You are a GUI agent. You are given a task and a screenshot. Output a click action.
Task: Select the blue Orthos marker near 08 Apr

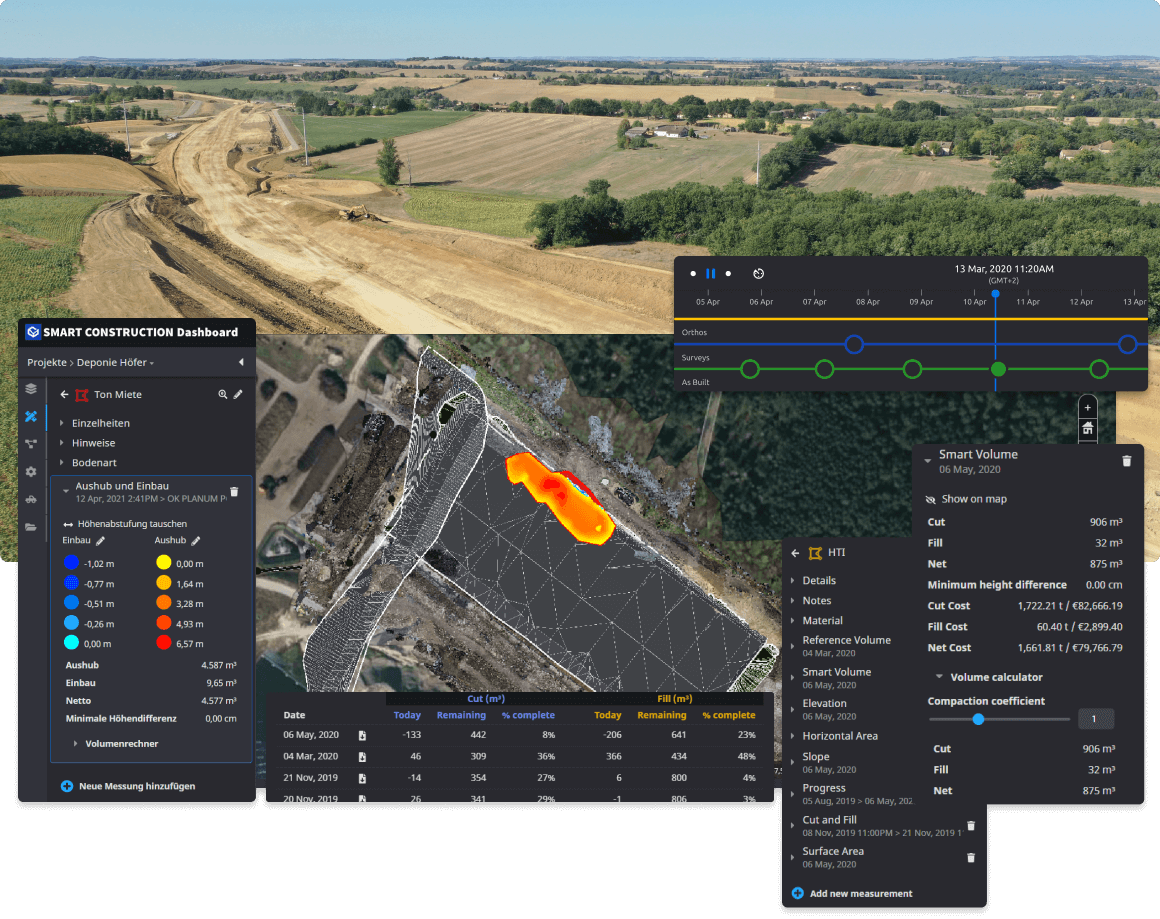tap(854, 344)
